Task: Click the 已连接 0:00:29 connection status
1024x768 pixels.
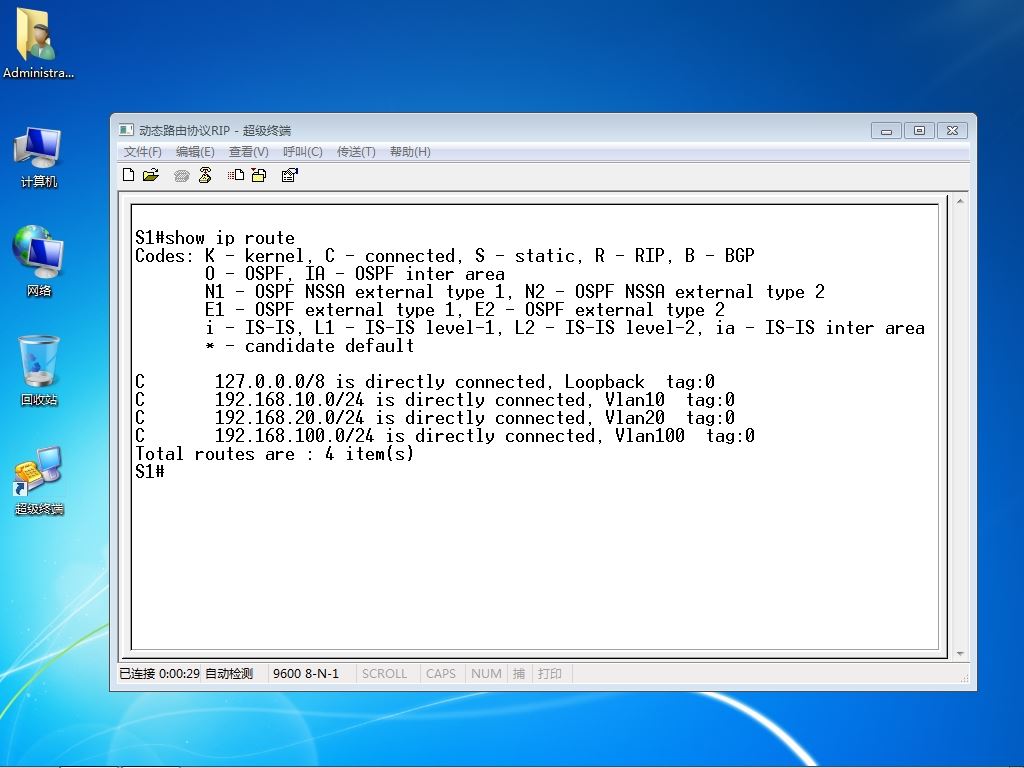Action: point(159,673)
